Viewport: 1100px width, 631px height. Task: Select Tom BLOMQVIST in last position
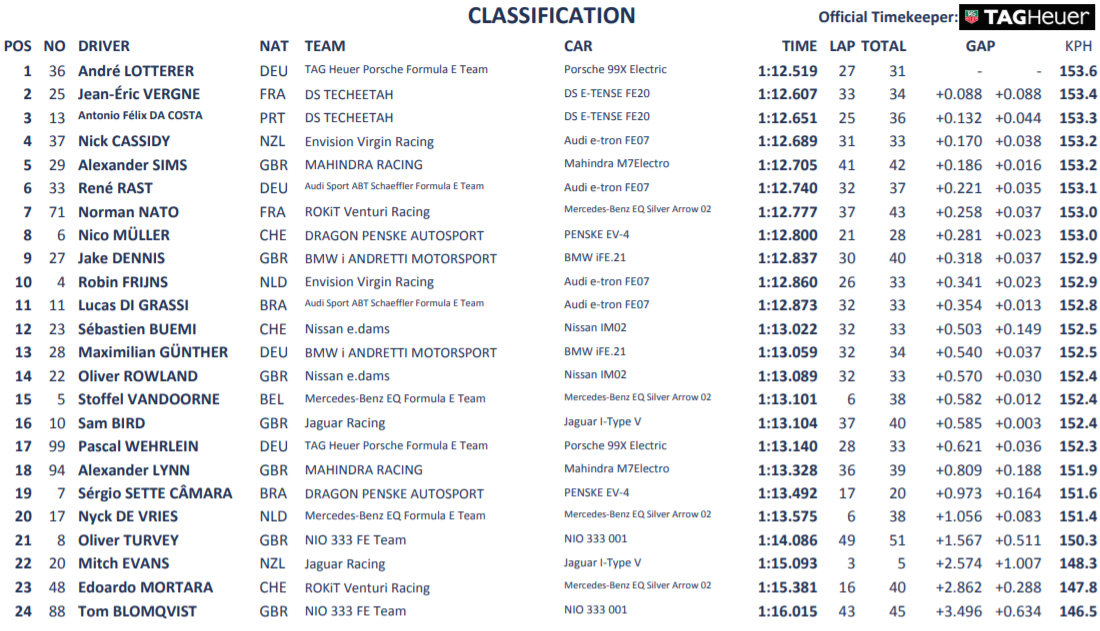click(137, 611)
